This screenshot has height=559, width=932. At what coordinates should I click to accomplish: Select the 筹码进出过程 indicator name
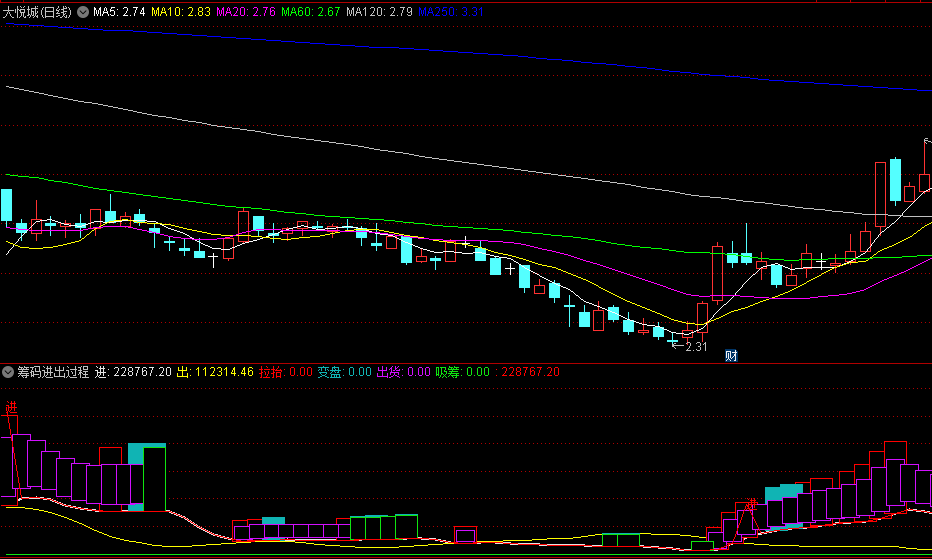click(x=53, y=372)
